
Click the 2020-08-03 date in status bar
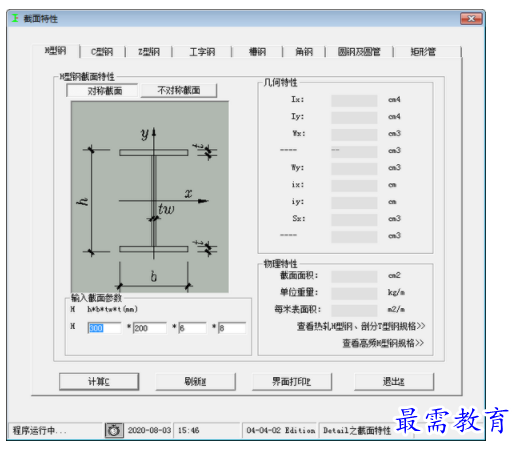(x=149, y=430)
